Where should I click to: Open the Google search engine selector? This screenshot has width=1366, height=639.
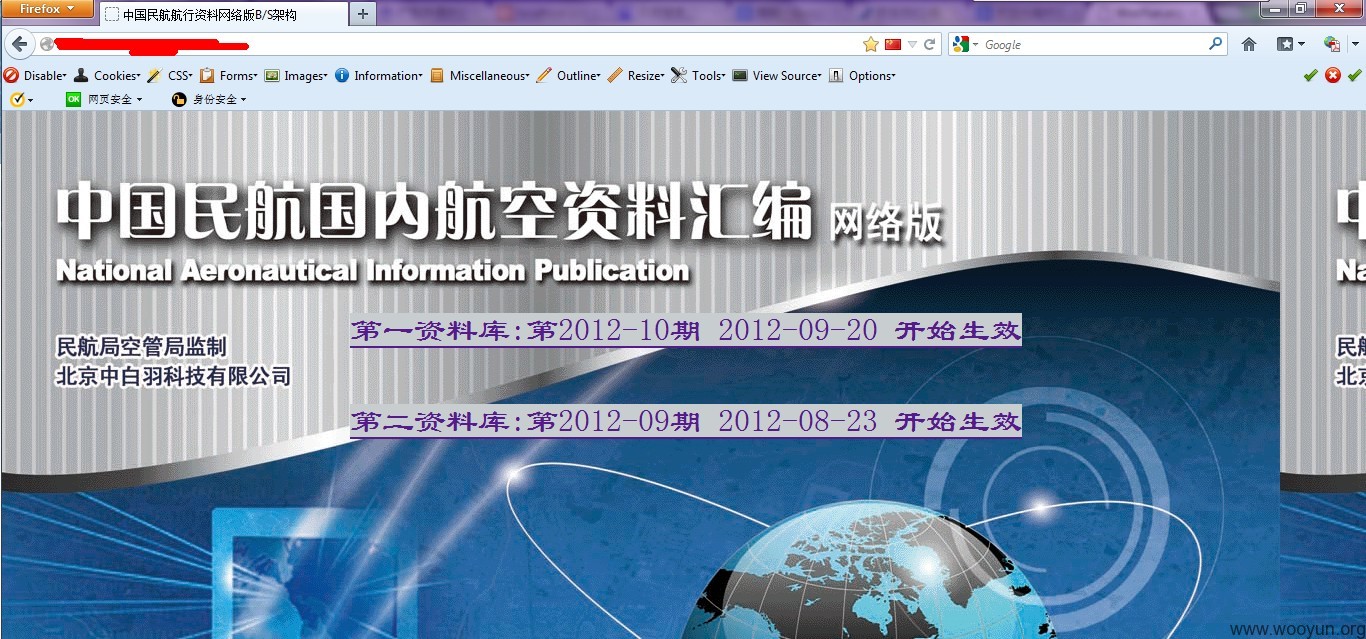pos(965,44)
